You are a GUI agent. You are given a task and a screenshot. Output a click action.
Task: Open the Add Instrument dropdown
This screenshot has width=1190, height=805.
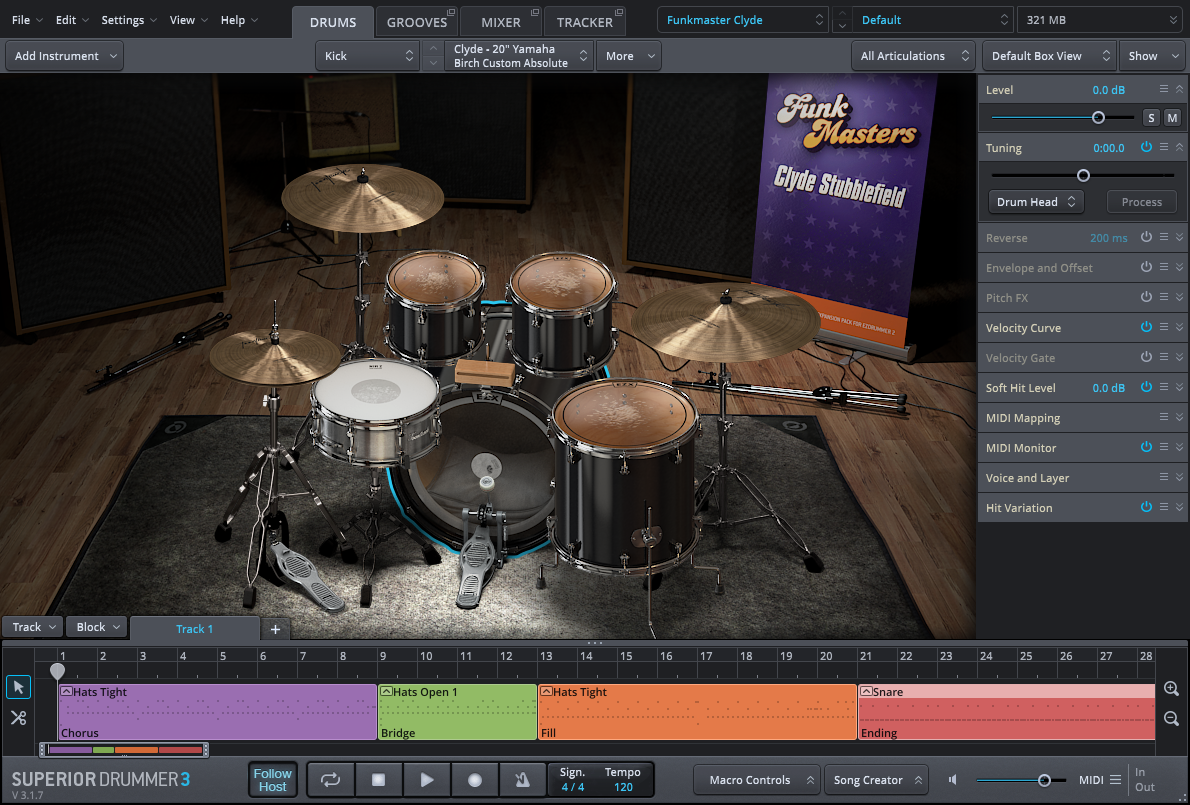coord(65,56)
